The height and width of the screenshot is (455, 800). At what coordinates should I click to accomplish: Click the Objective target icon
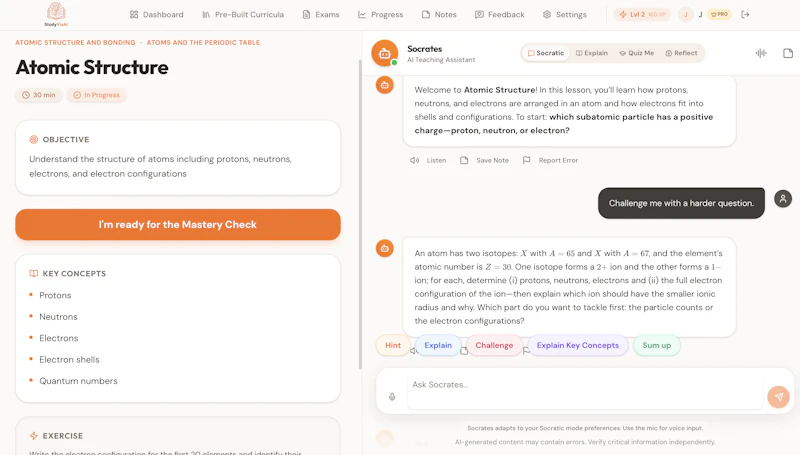[34, 139]
